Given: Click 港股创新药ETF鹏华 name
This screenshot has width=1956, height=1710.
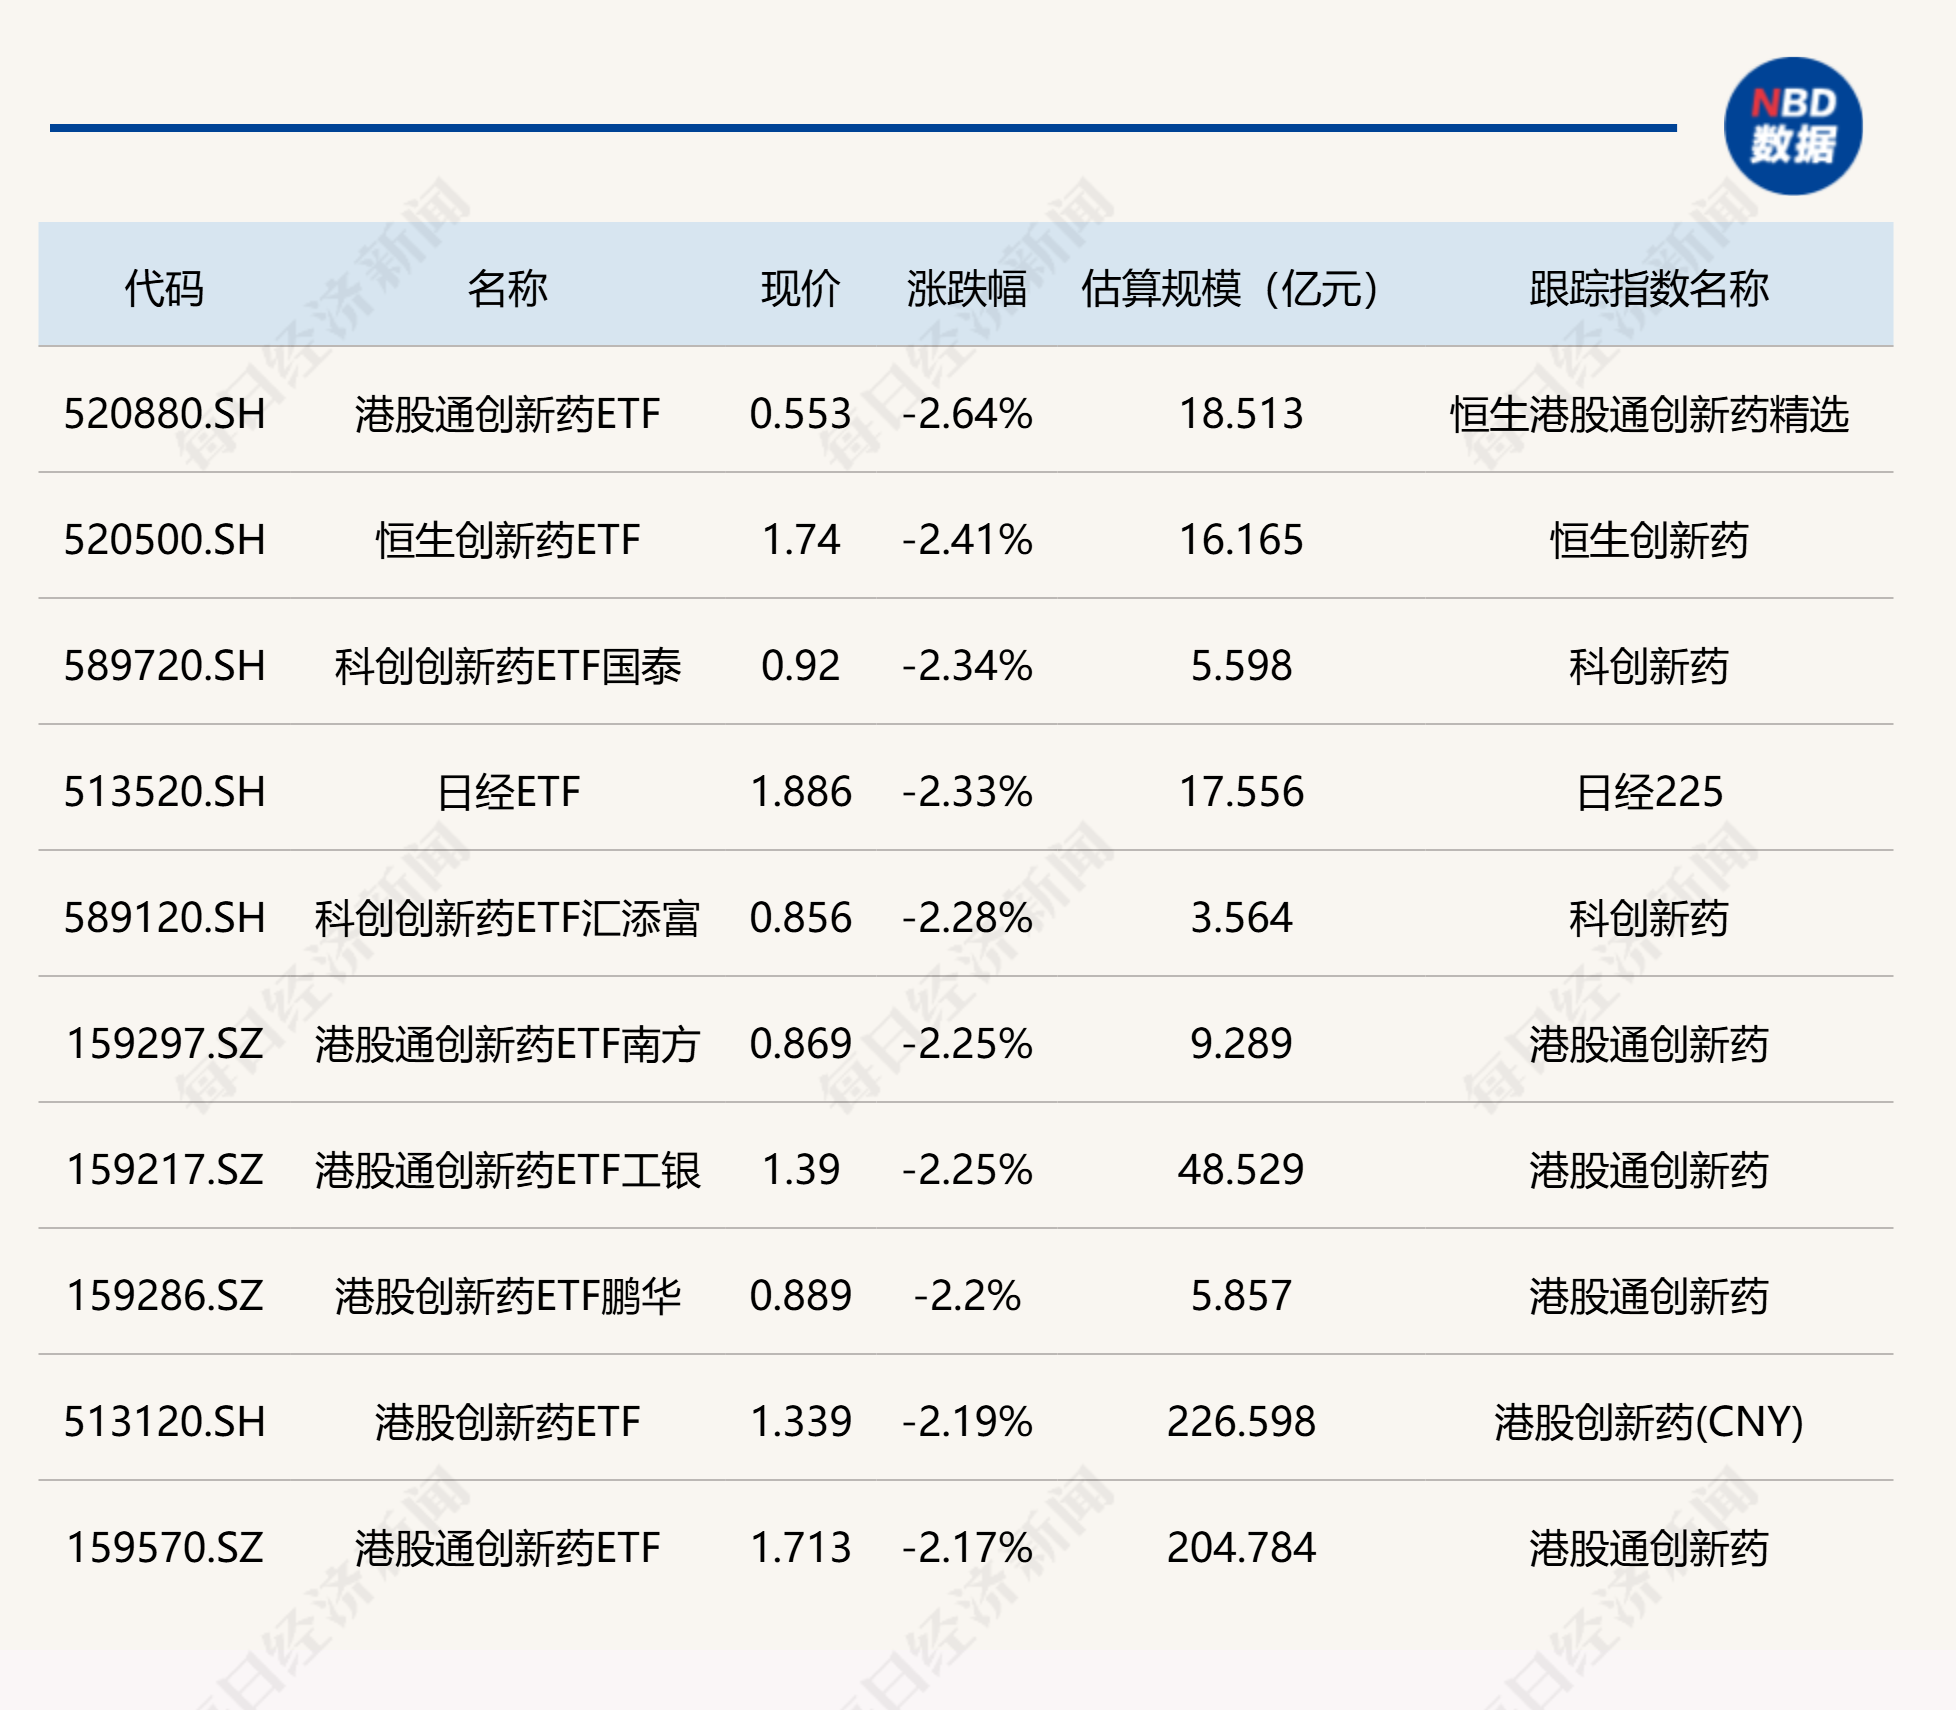Looking at the screenshot, I should tap(507, 1296).
